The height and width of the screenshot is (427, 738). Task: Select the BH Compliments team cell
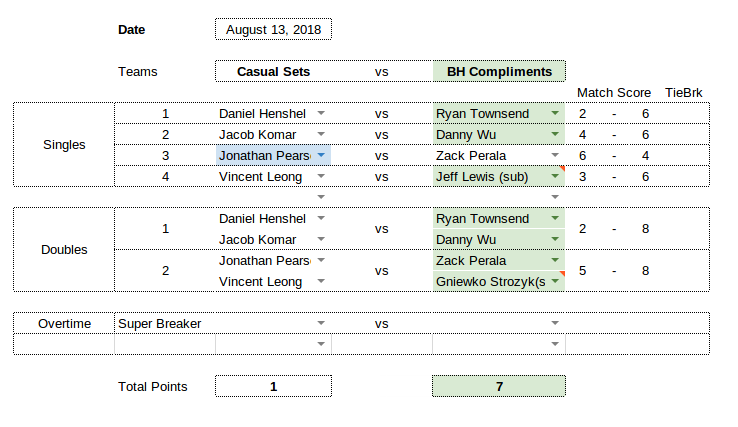(499, 72)
